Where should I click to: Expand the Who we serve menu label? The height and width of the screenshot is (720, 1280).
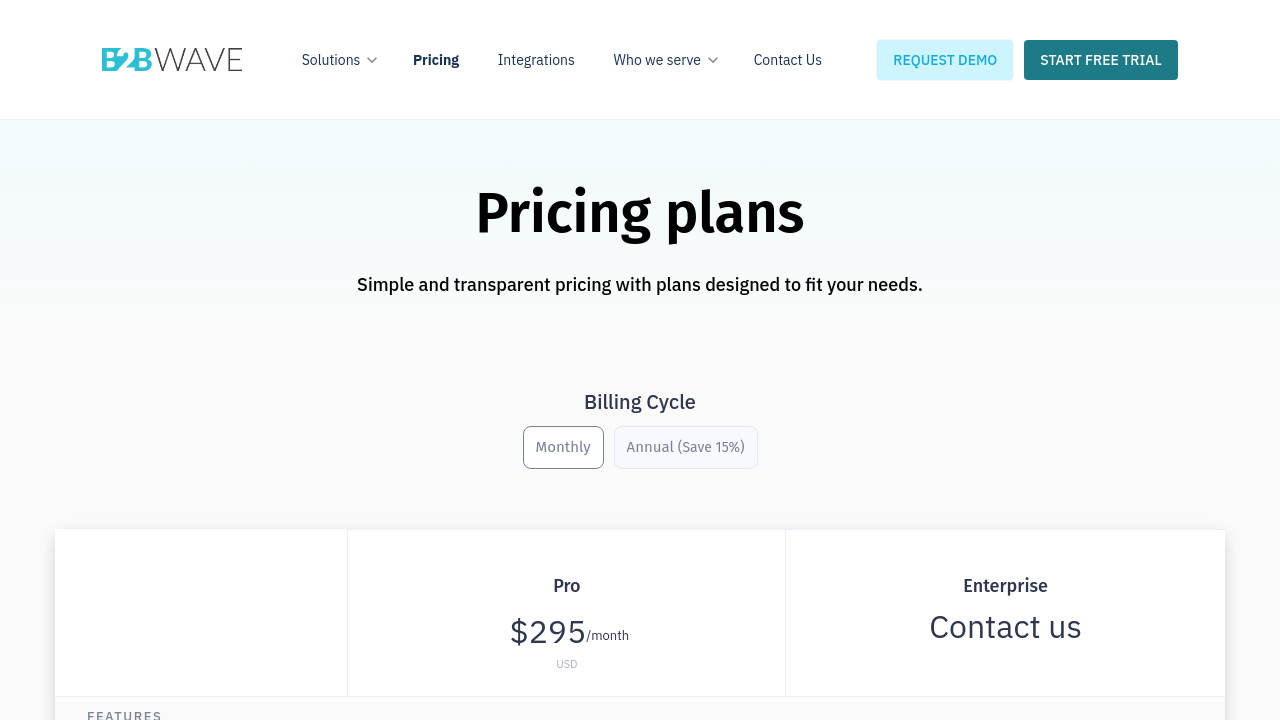tap(656, 60)
